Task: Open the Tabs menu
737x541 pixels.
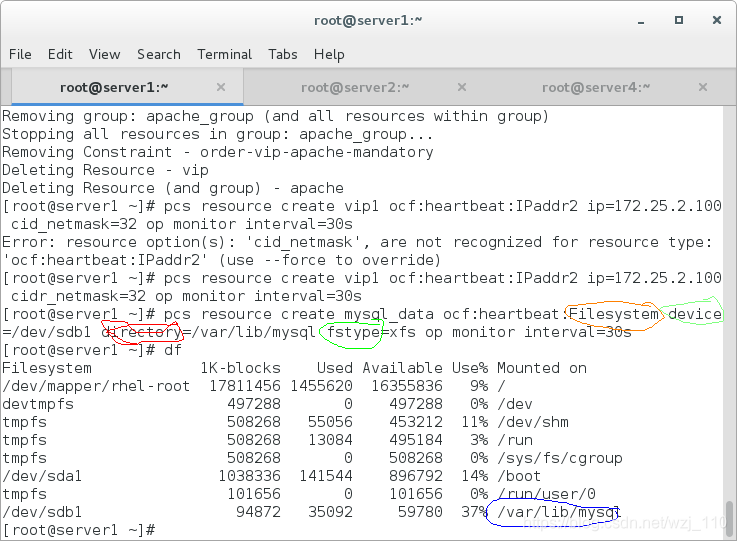Action: coord(283,55)
